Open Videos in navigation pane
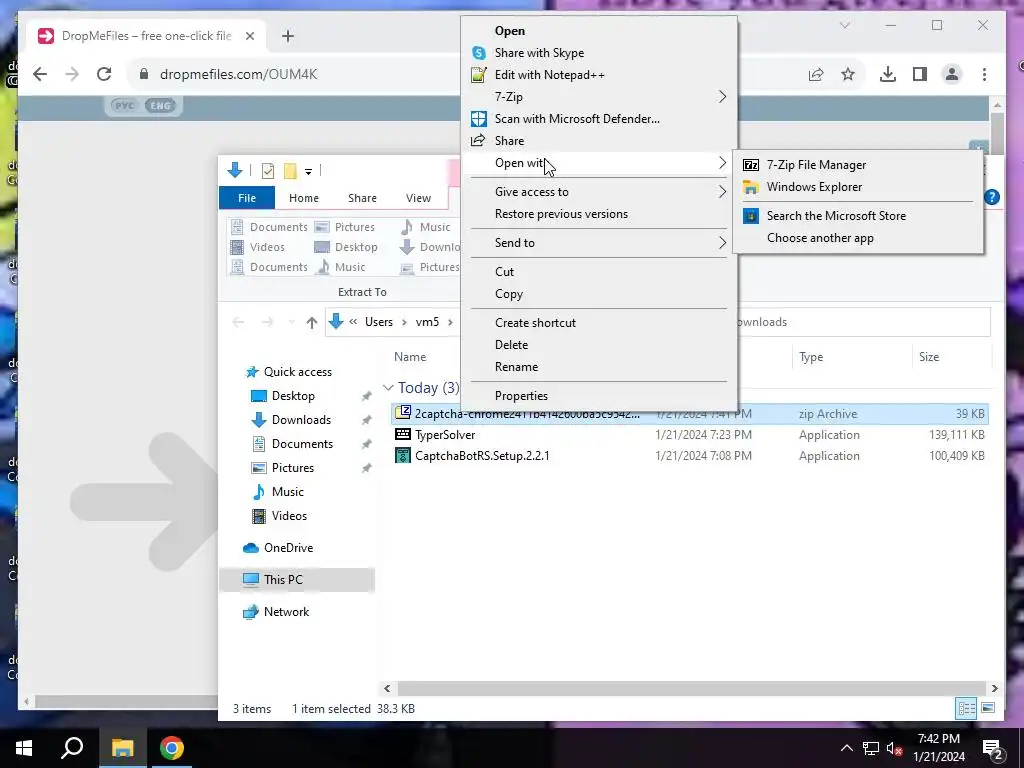The image size is (1024, 768). [289, 516]
